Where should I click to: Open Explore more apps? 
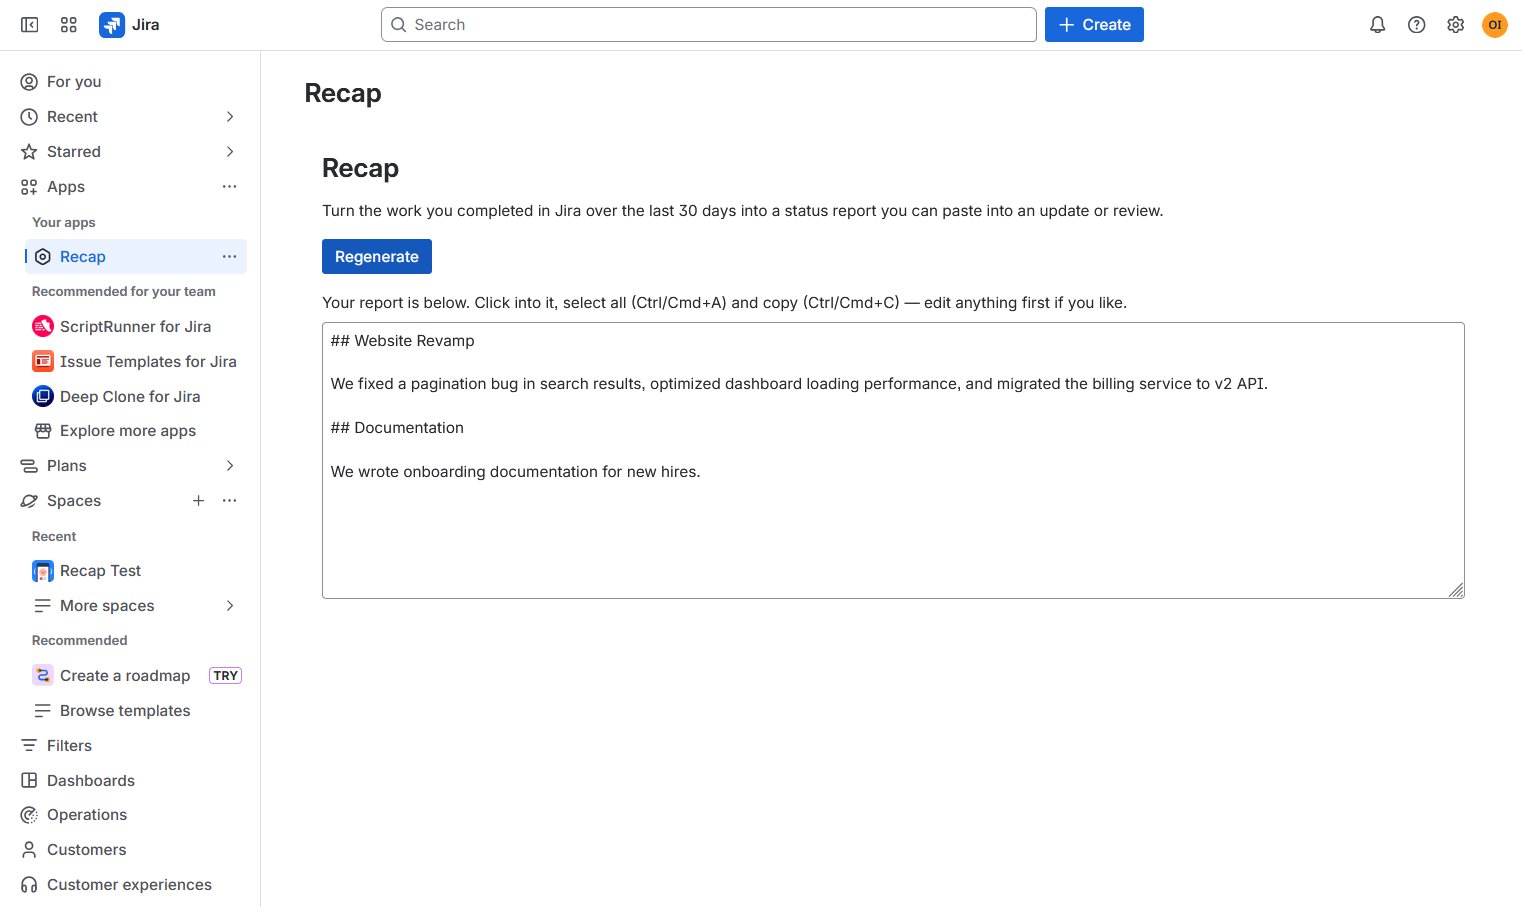(136, 431)
